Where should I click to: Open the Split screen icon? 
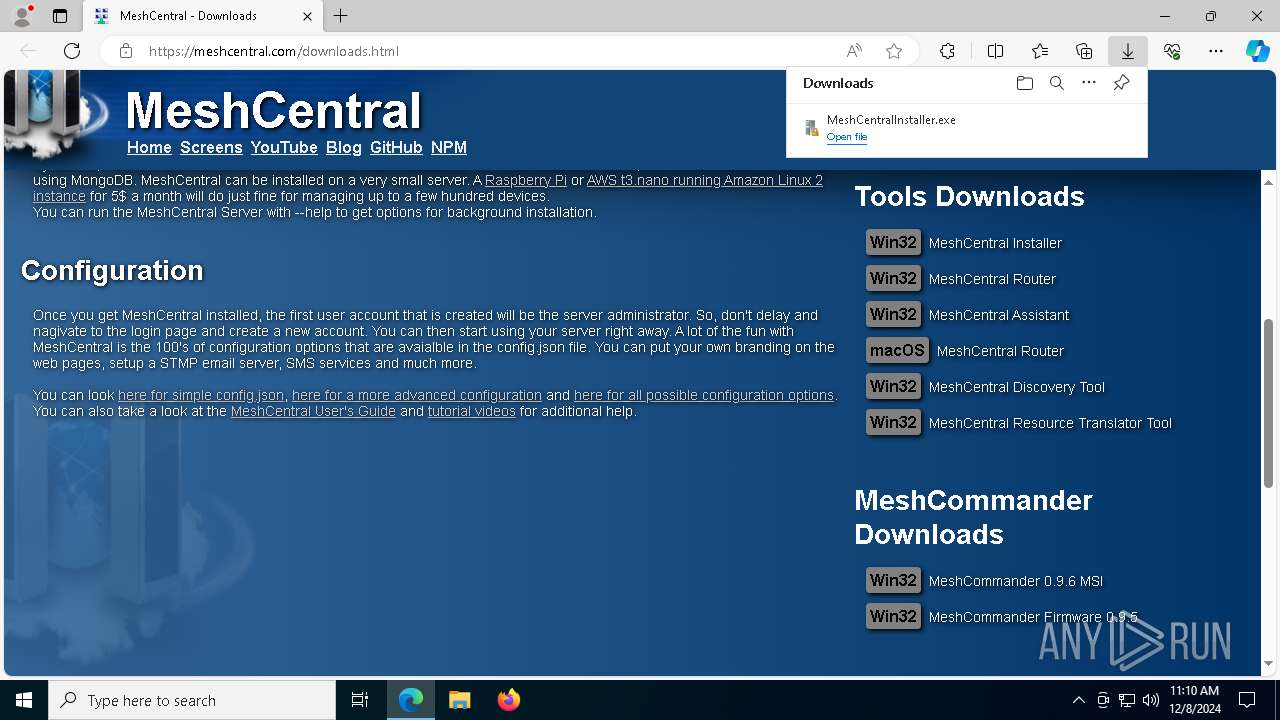tap(995, 51)
